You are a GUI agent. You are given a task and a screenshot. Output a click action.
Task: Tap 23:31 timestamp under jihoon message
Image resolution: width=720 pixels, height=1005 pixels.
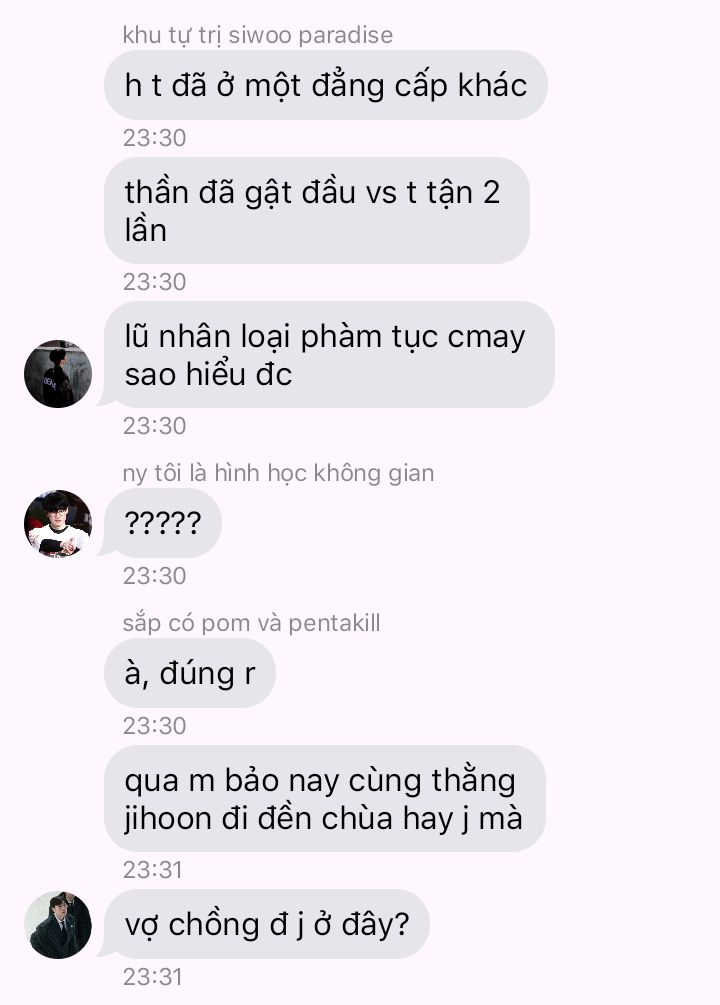(153, 870)
